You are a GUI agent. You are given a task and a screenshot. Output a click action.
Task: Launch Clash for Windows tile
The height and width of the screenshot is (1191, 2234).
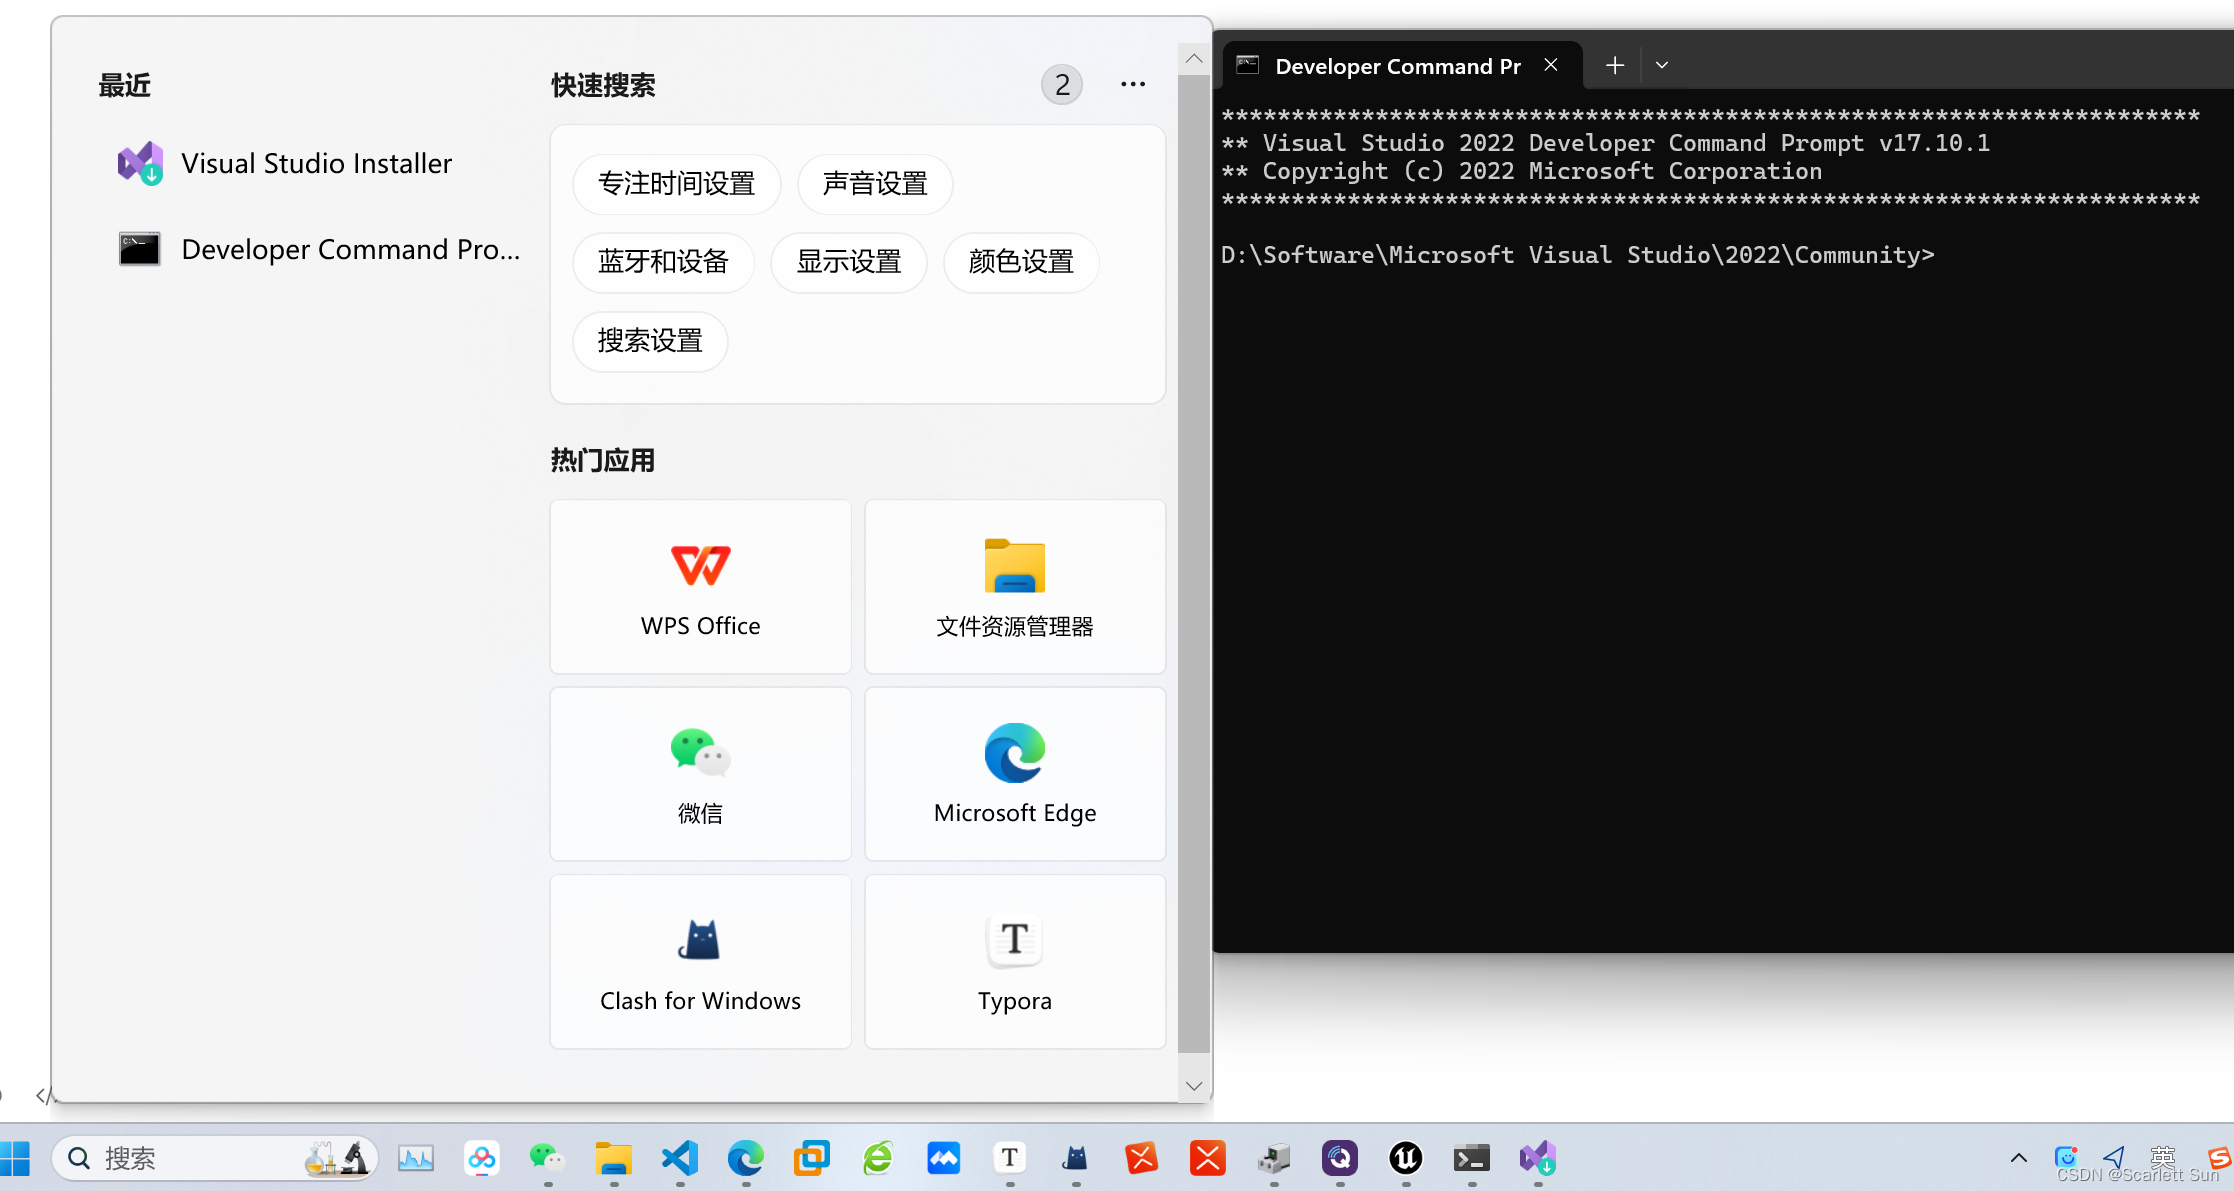[700, 962]
